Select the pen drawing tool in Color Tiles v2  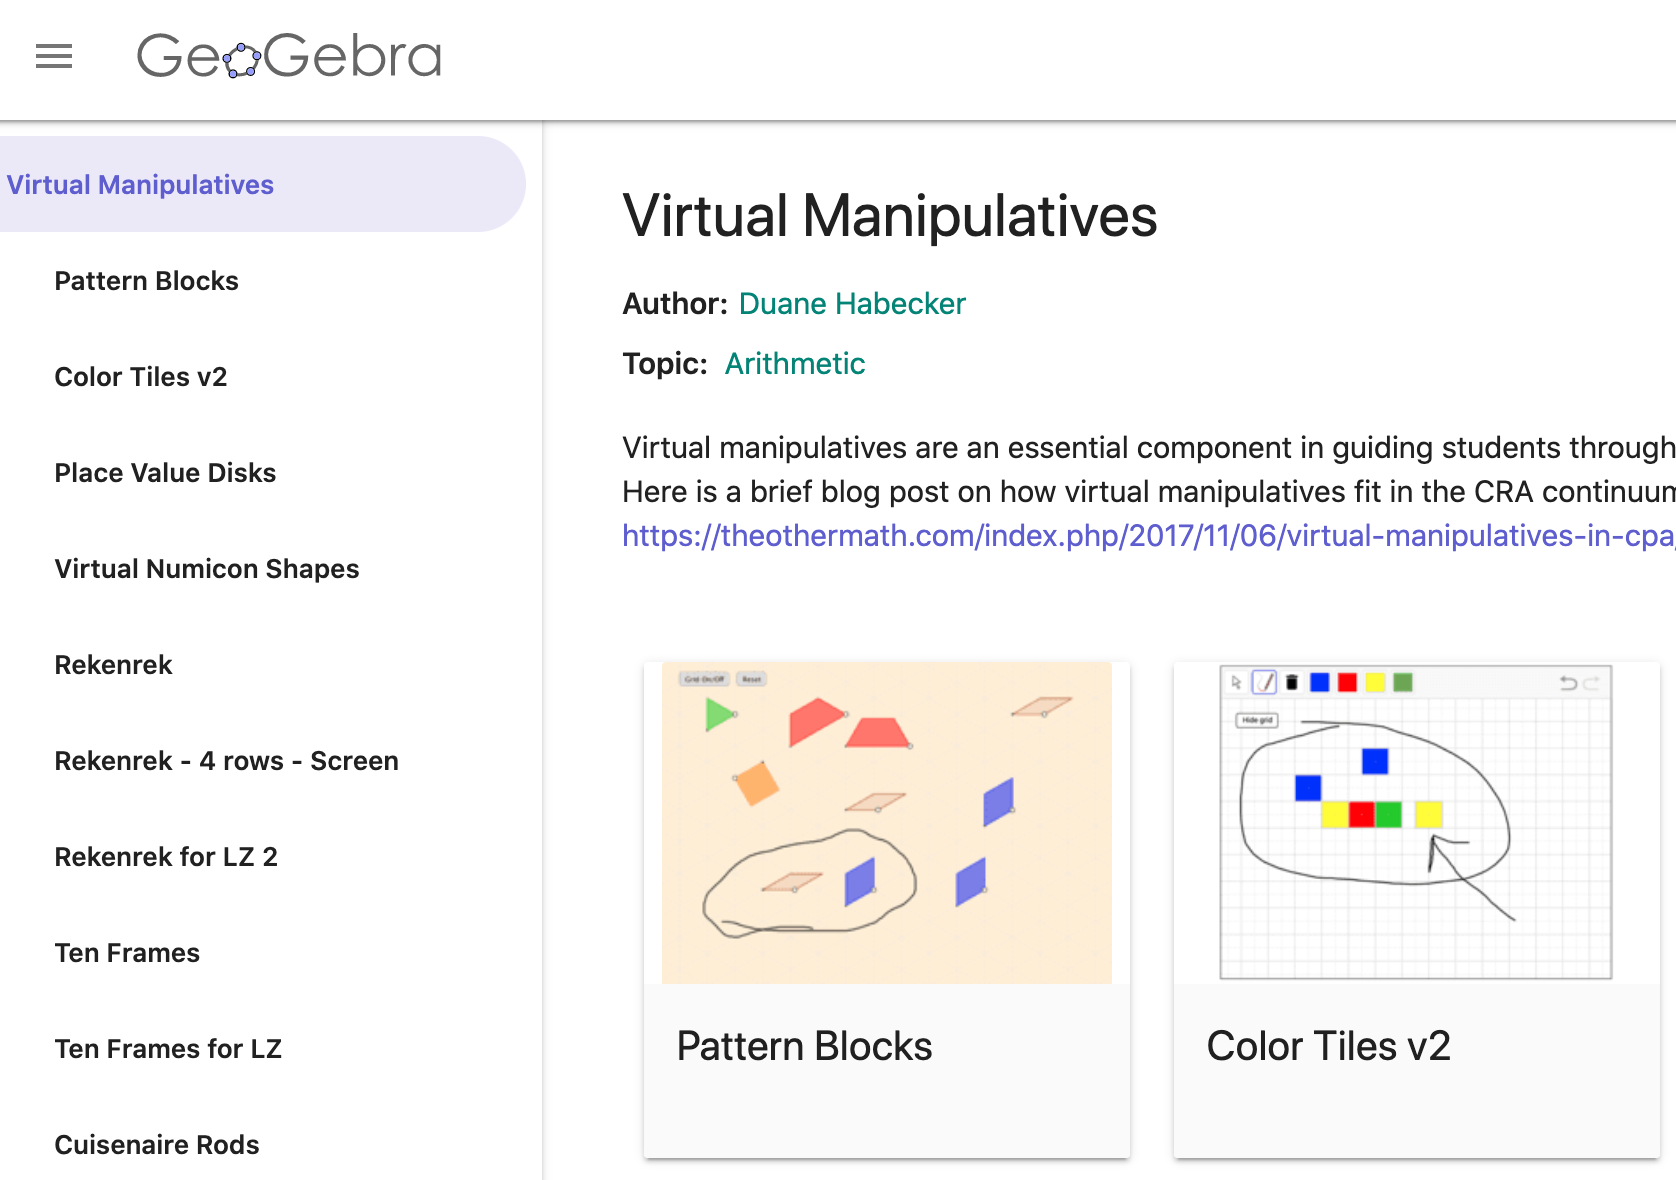pyautogui.click(x=1265, y=683)
